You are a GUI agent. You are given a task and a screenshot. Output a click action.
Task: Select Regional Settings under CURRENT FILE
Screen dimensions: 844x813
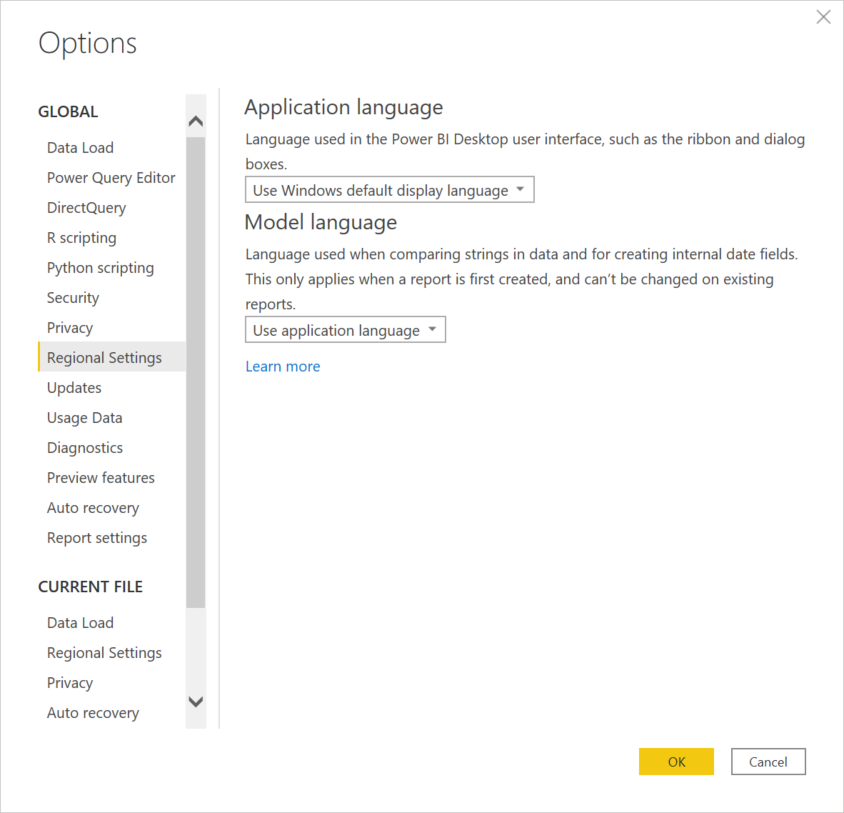coord(104,652)
